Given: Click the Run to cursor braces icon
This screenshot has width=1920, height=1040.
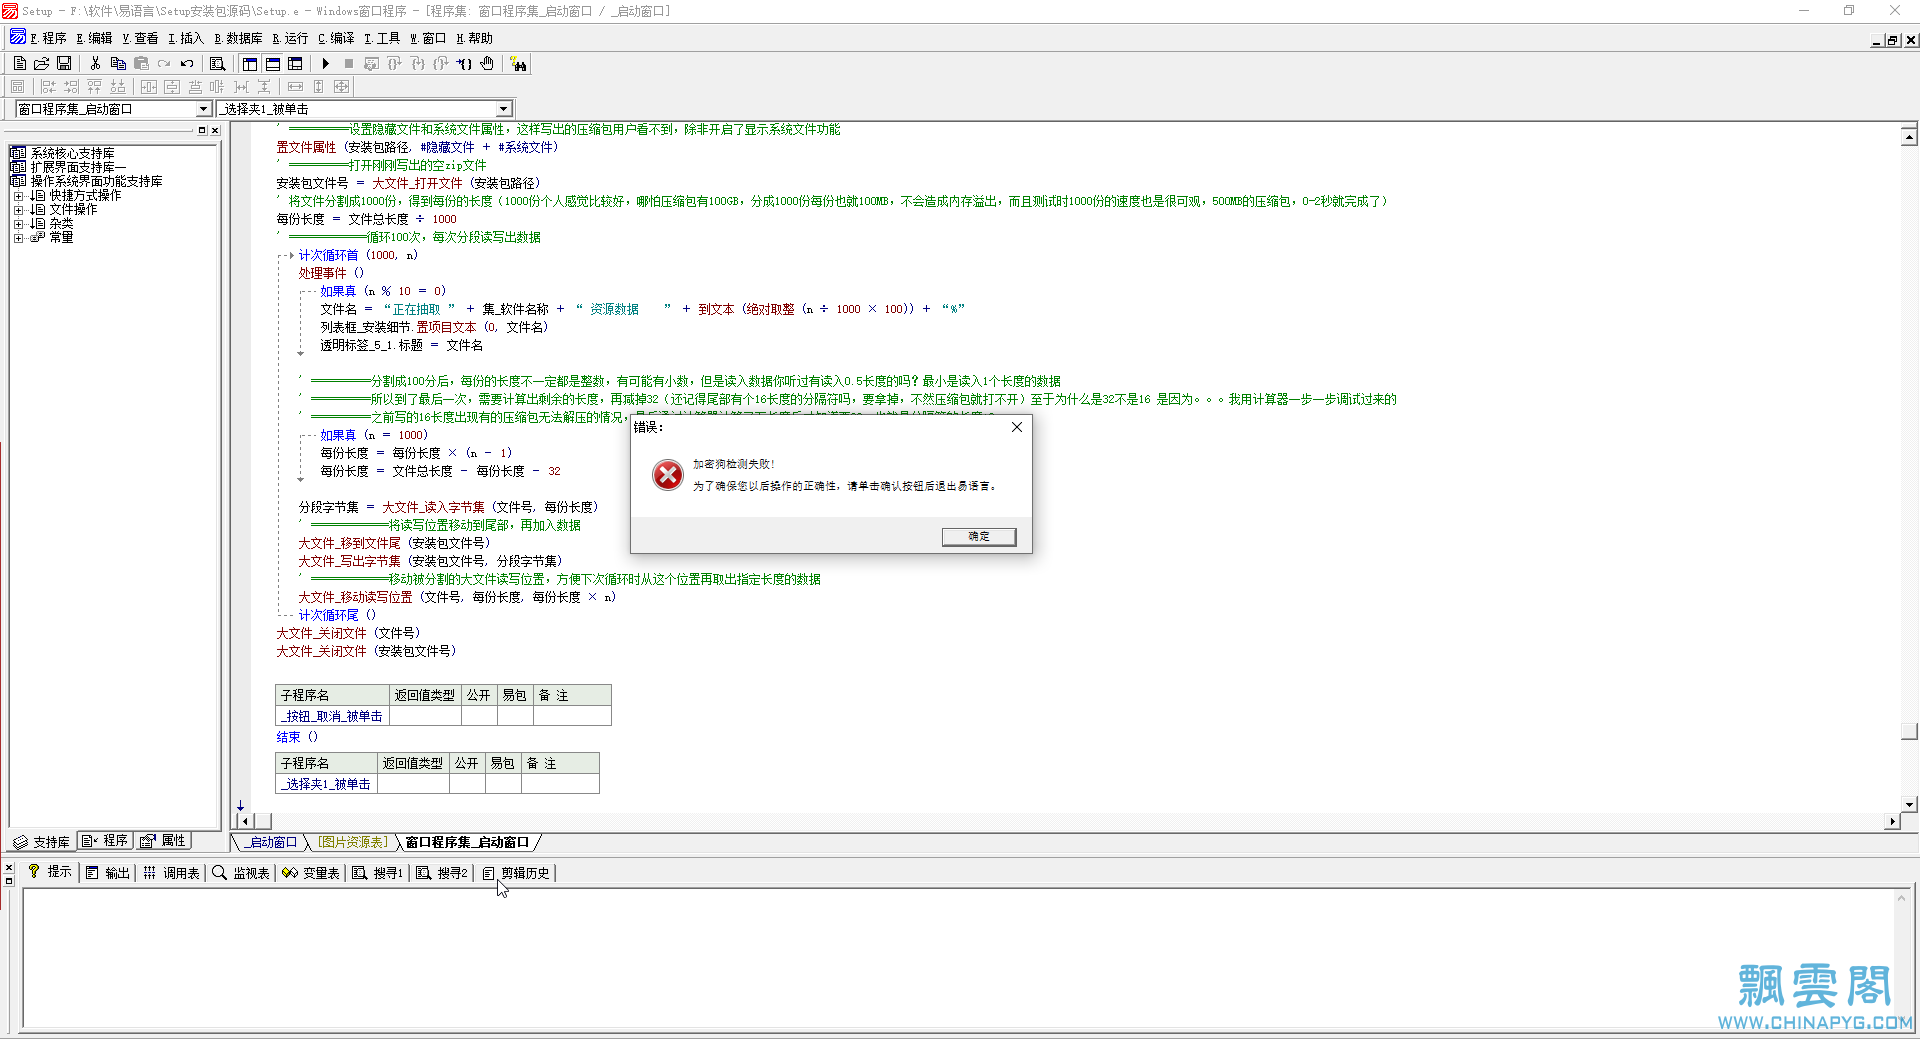Looking at the screenshot, I should (464, 63).
